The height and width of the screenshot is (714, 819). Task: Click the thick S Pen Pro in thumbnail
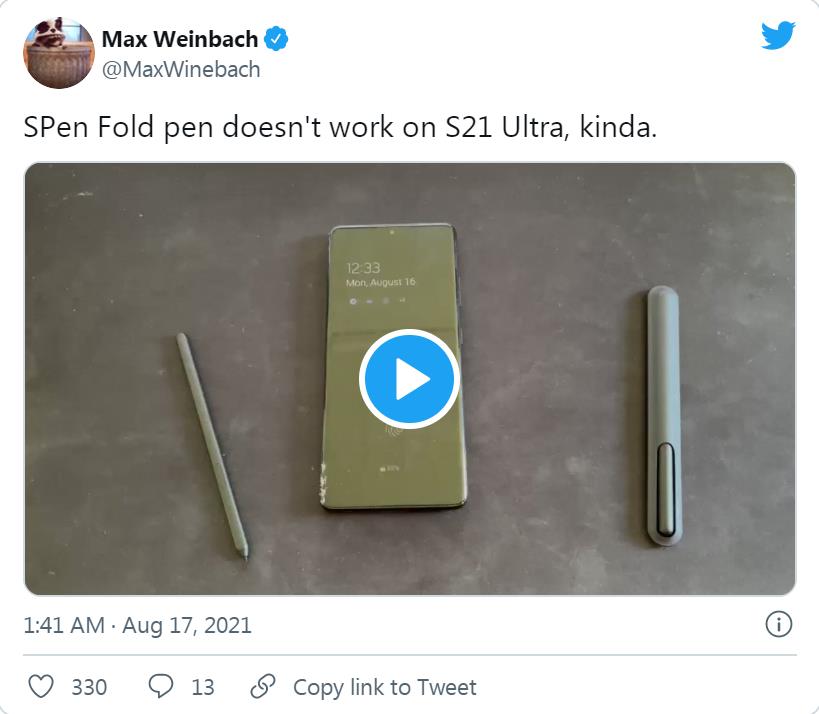[663, 416]
